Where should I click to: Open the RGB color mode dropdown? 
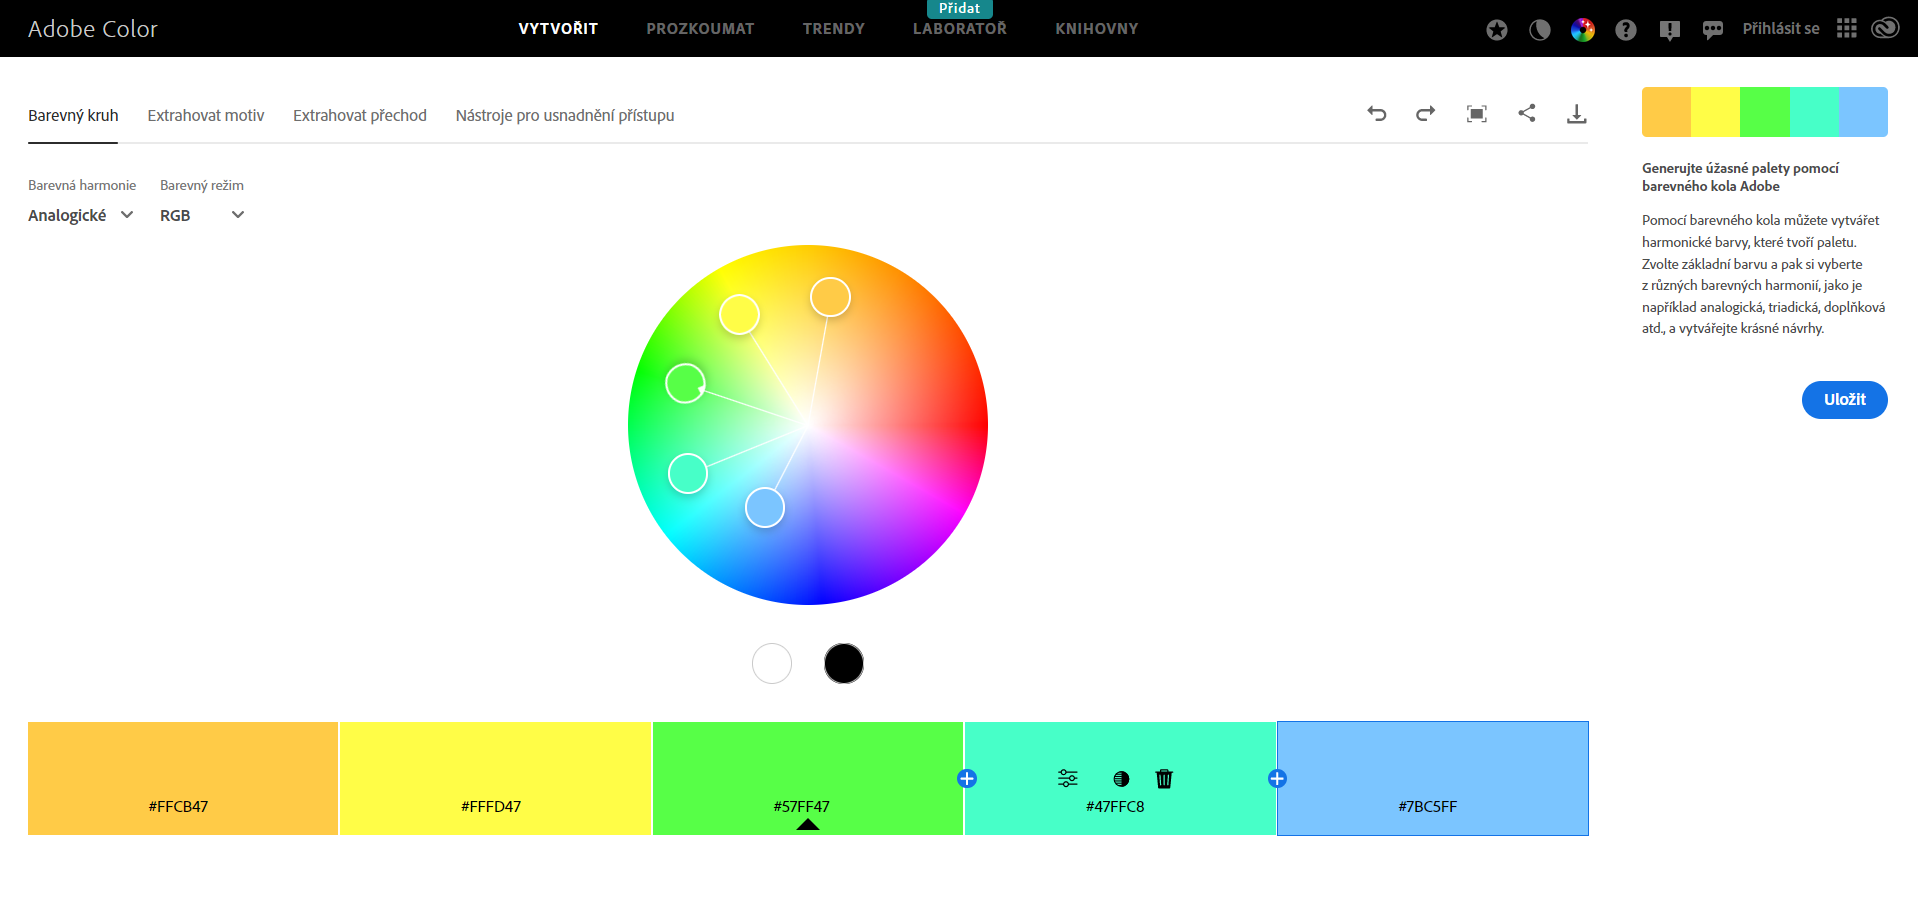click(202, 215)
